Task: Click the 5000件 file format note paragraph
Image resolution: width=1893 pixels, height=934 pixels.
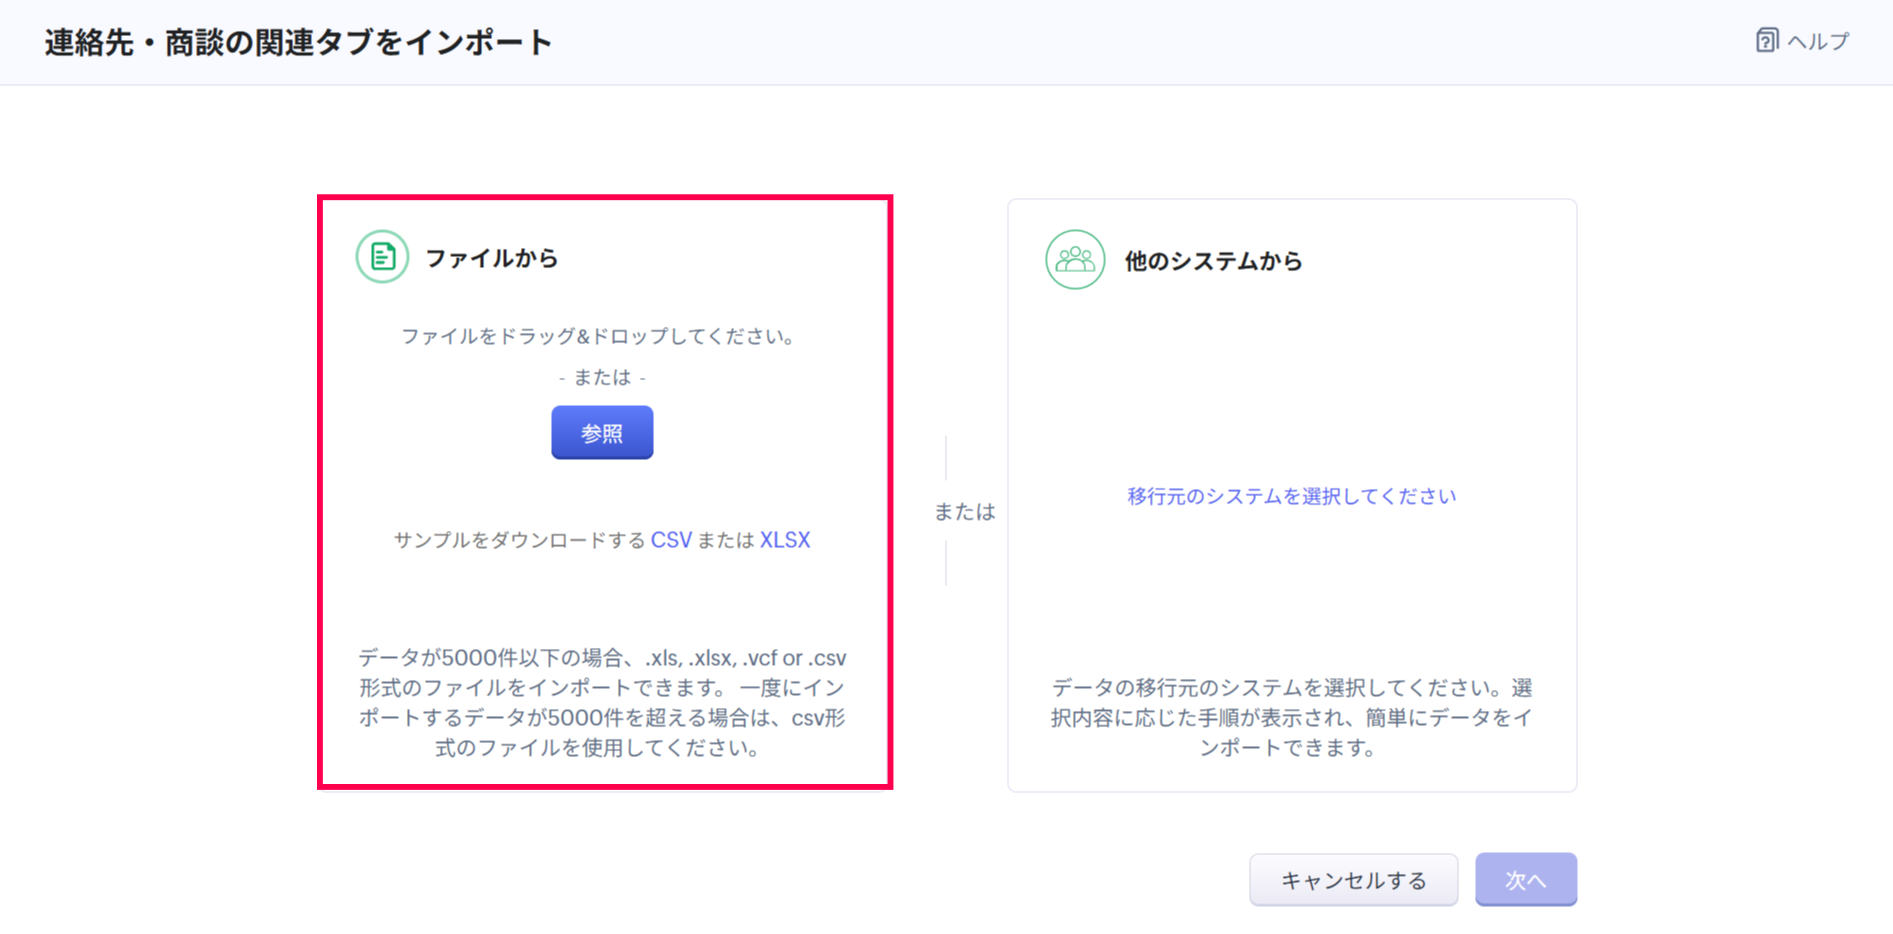Action: coord(602,702)
